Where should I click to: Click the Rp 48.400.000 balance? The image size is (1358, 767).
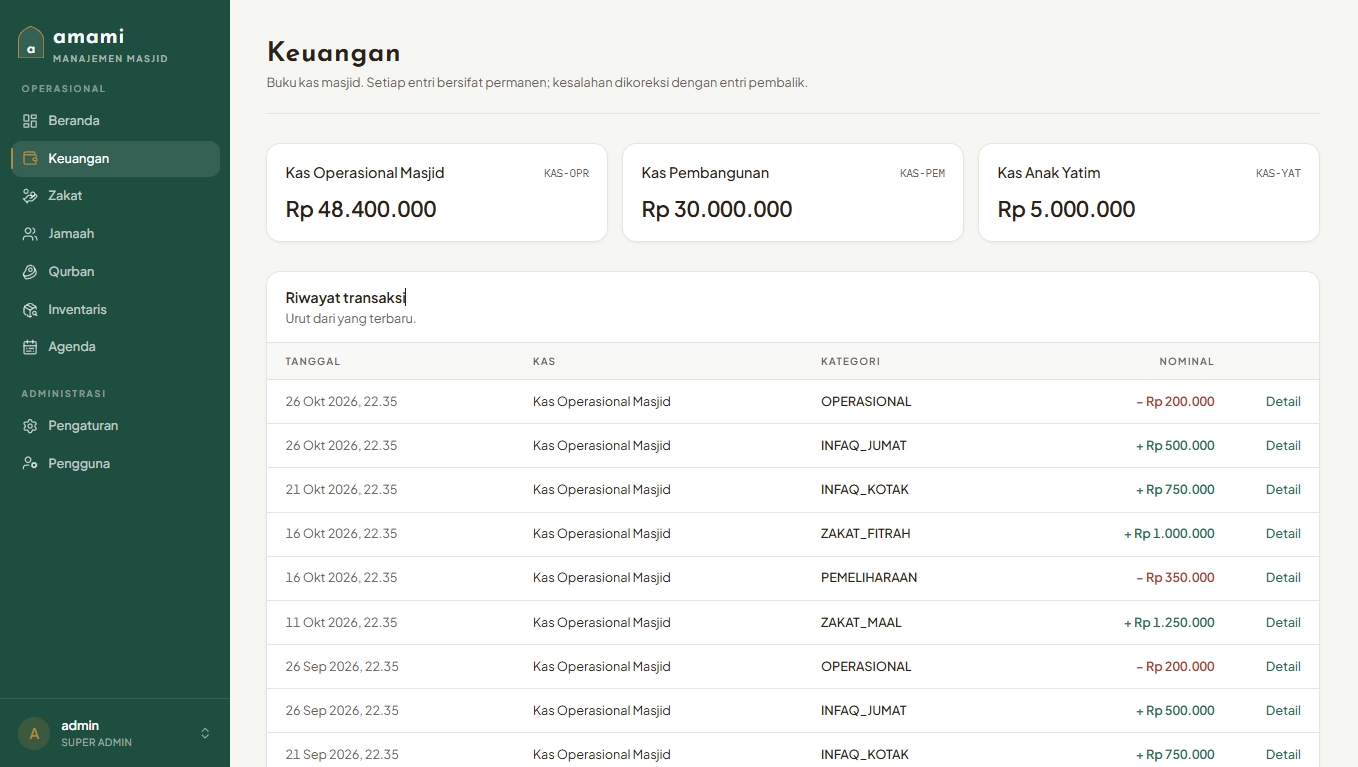361,210
